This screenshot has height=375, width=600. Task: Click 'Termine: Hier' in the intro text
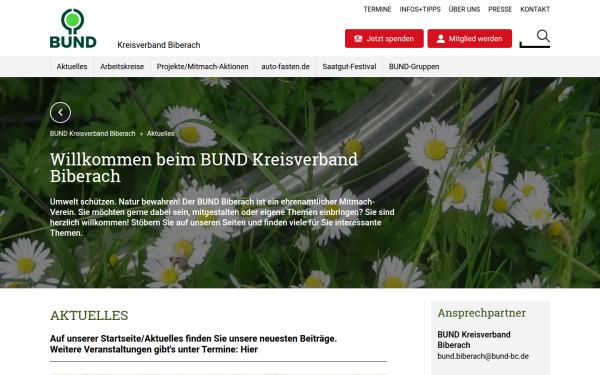[x=230, y=349]
